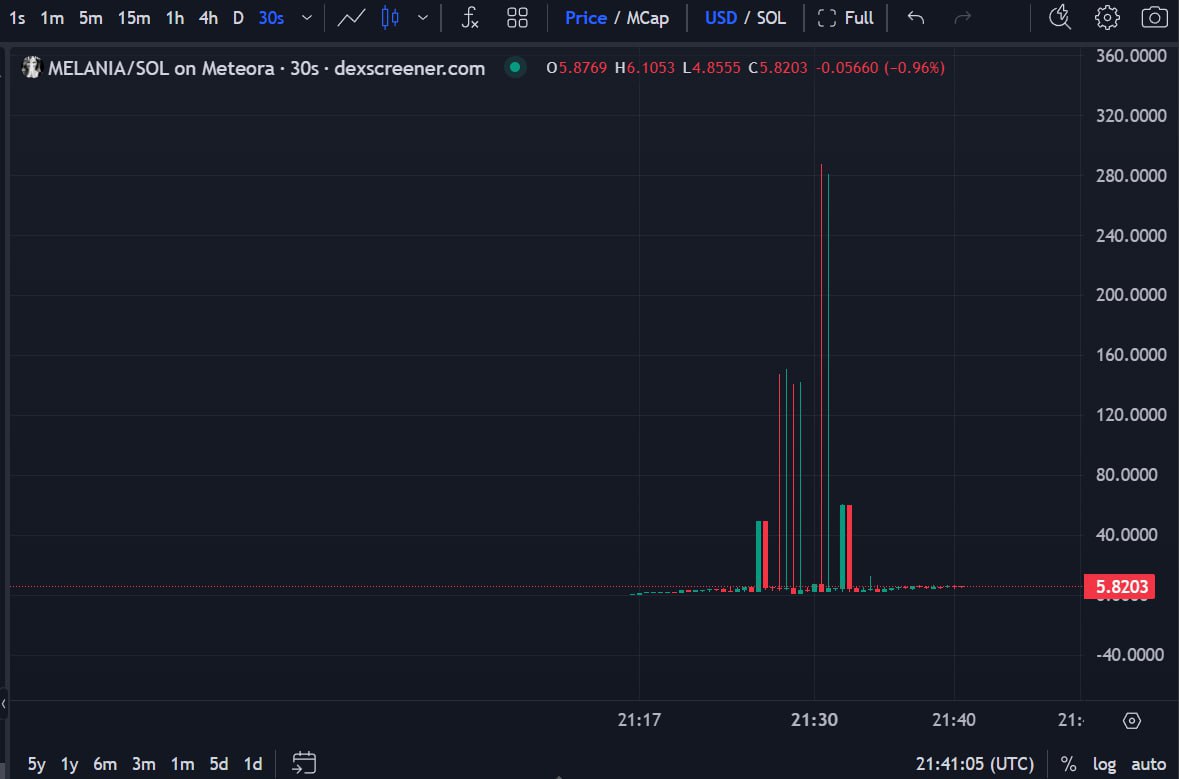
Task: Click the change value -0.05660 (-0.96%)
Action: [x=880, y=68]
